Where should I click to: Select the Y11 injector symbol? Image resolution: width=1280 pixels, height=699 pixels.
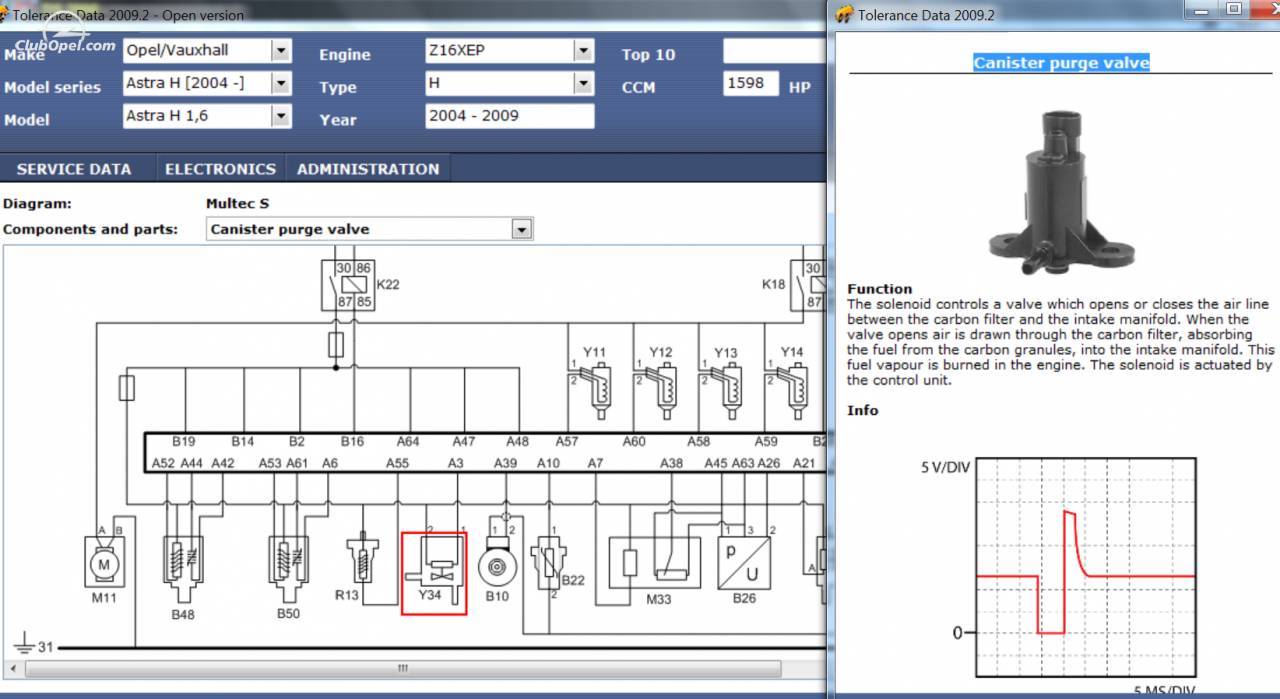pyautogui.click(x=597, y=392)
